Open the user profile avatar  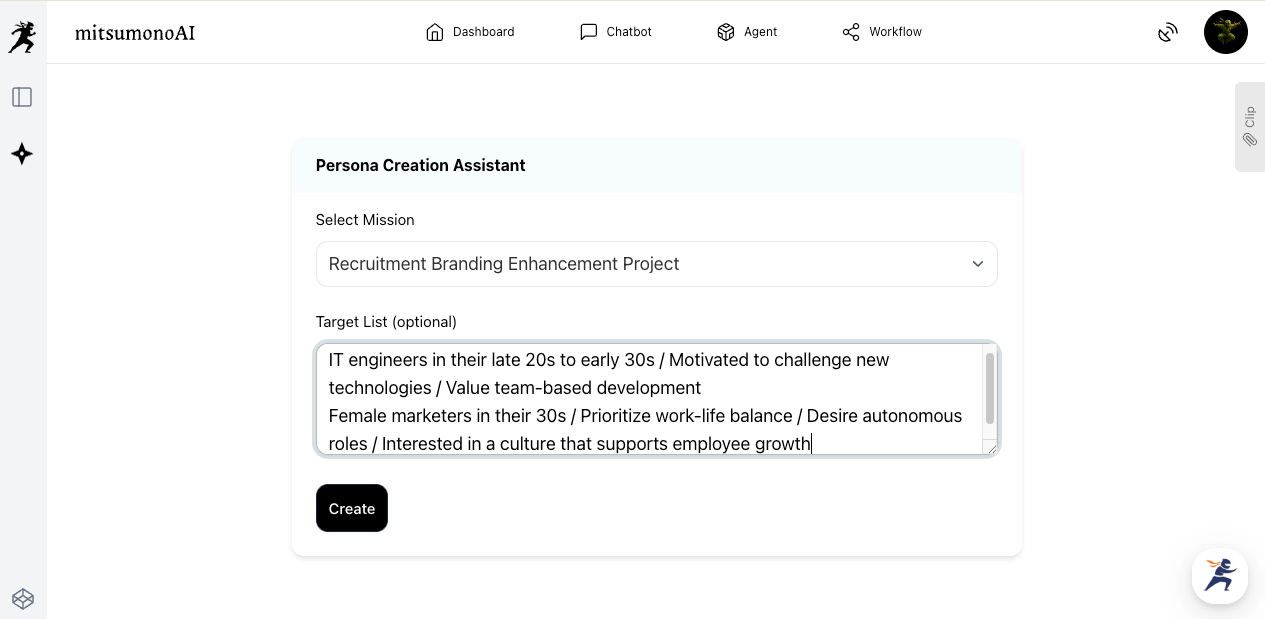pyautogui.click(x=1225, y=32)
